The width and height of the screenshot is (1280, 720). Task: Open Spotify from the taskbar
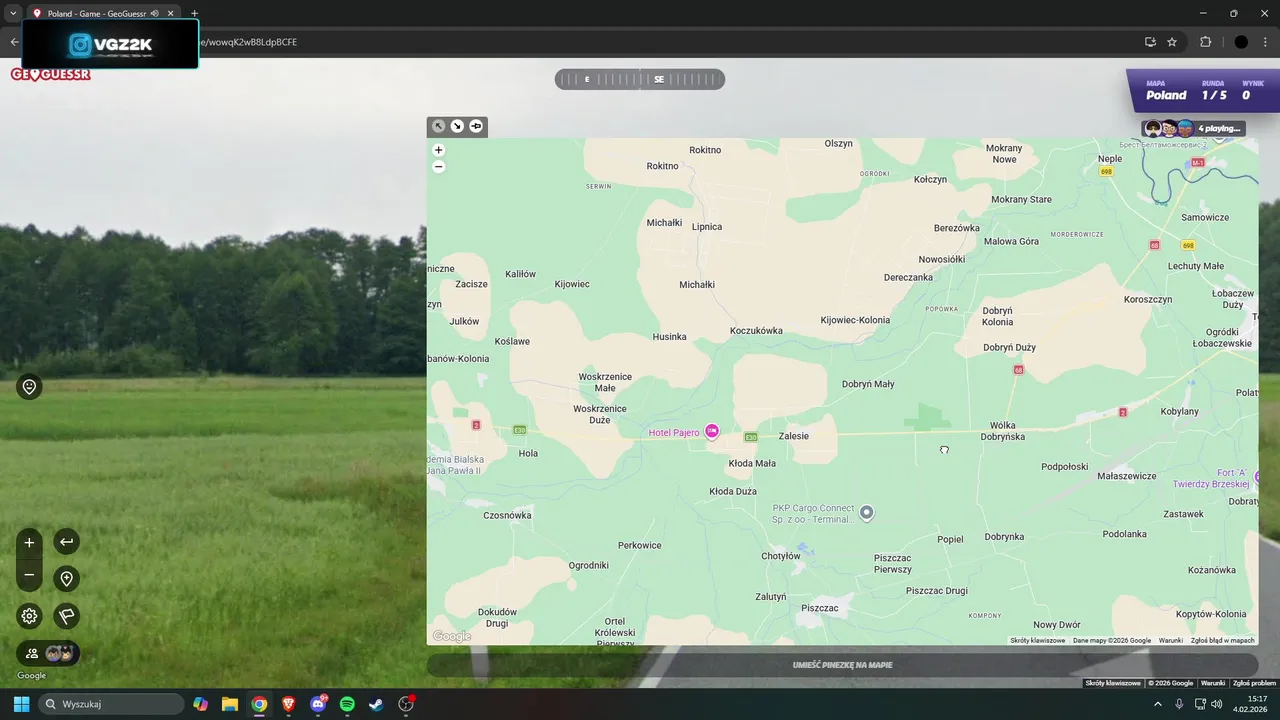point(347,704)
